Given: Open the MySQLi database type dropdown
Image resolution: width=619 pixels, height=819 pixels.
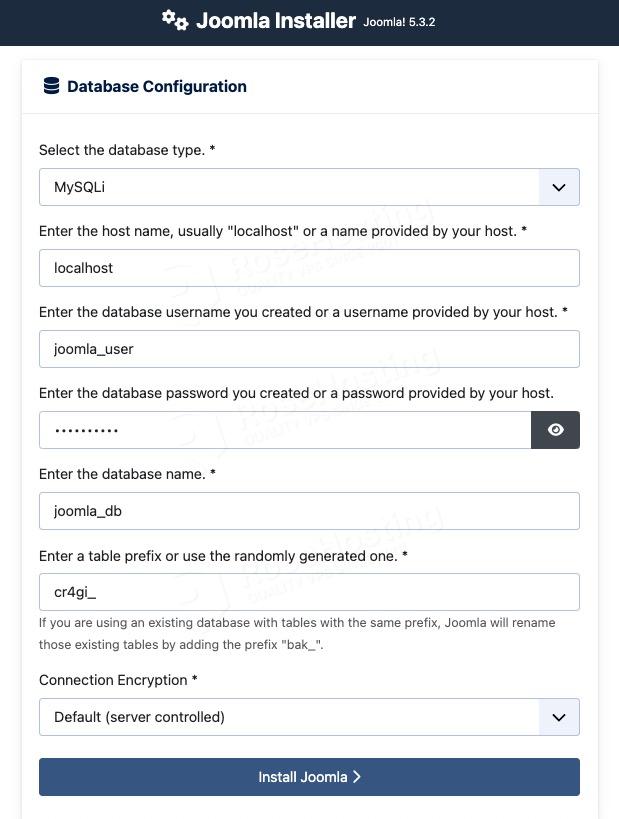Looking at the screenshot, I should 290,187.
